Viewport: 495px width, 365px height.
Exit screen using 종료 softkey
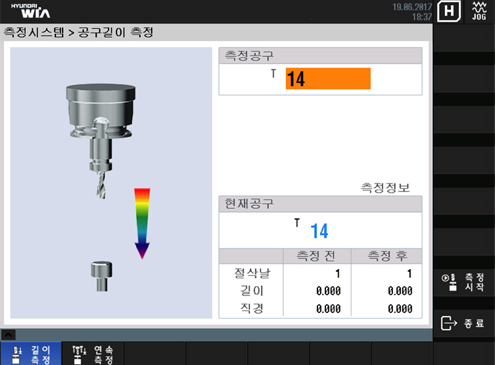(464, 323)
